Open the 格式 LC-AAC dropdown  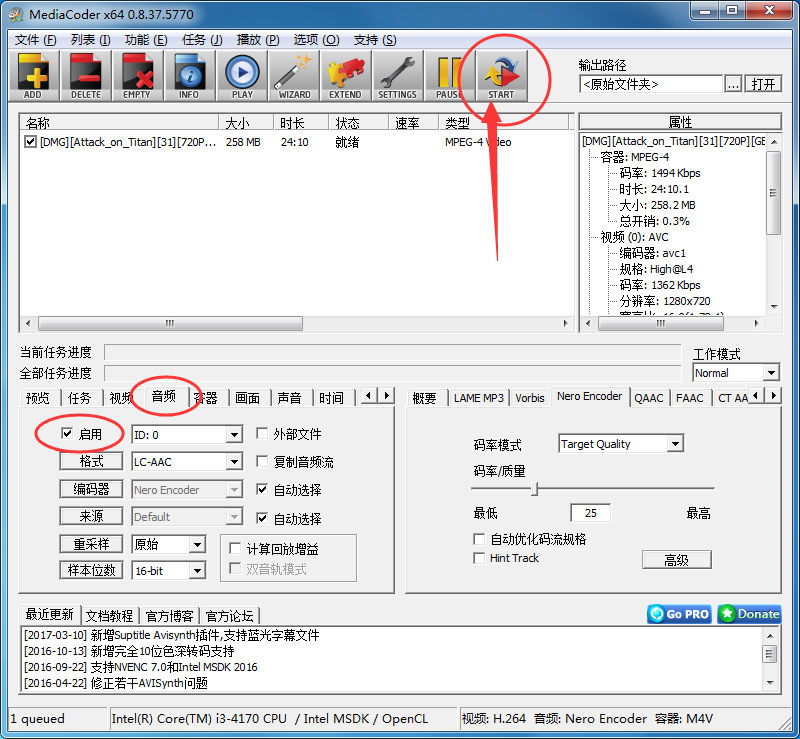point(186,461)
